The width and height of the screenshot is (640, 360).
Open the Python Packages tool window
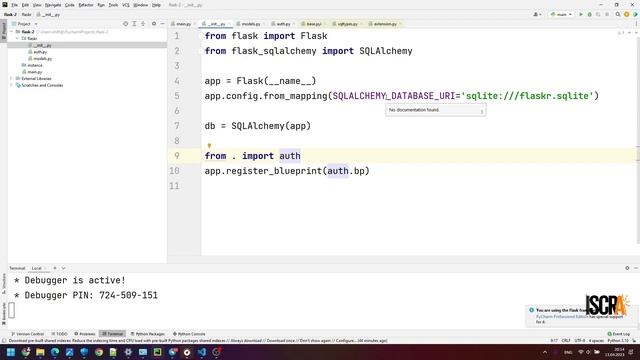click(148, 334)
